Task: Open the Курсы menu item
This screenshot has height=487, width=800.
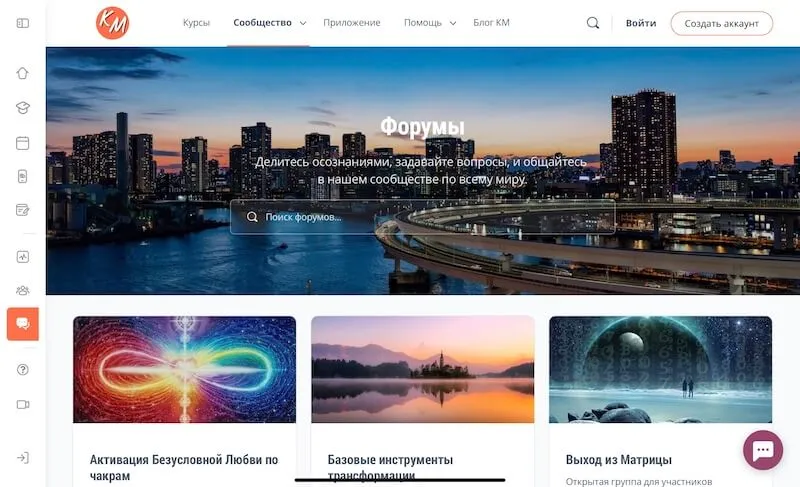Action: click(196, 23)
